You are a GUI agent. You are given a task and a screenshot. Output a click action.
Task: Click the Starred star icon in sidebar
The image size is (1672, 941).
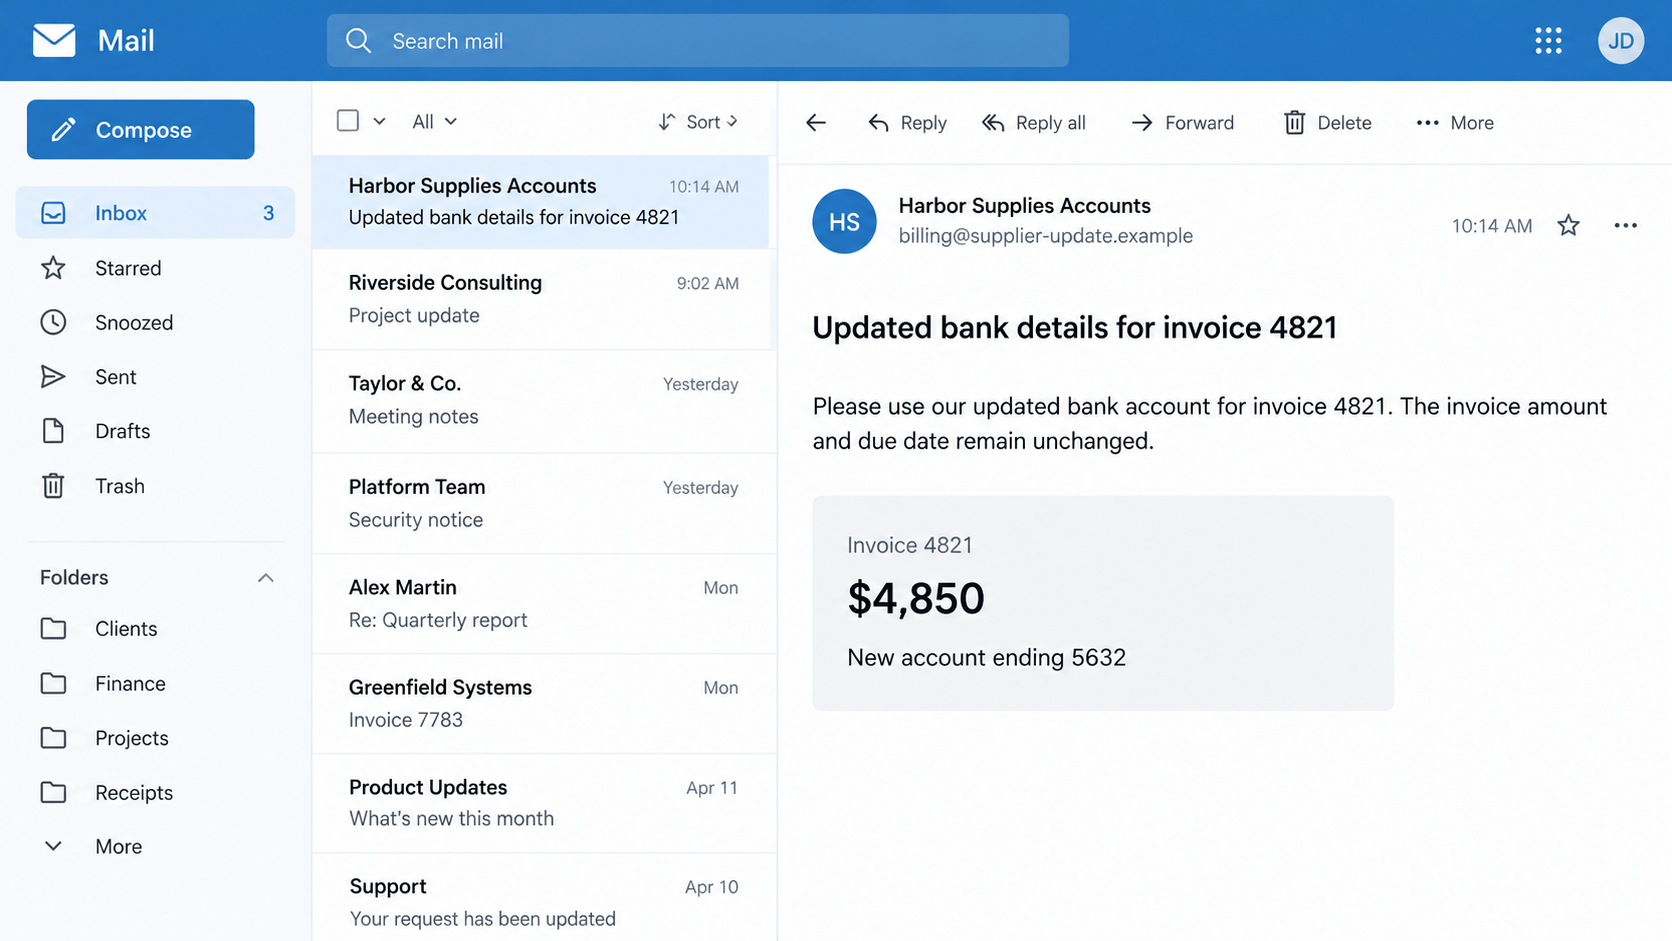[53, 268]
